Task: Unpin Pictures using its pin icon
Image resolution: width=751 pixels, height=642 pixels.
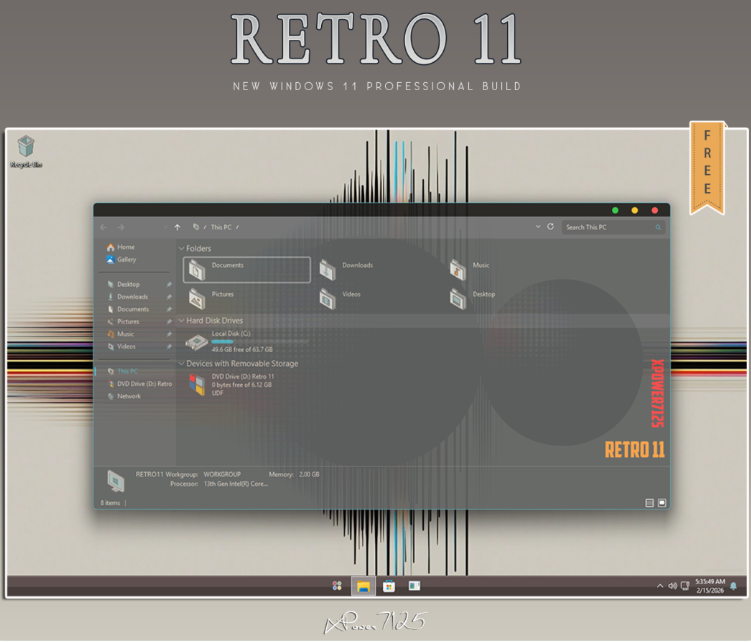Action: pyautogui.click(x=169, y=322)
